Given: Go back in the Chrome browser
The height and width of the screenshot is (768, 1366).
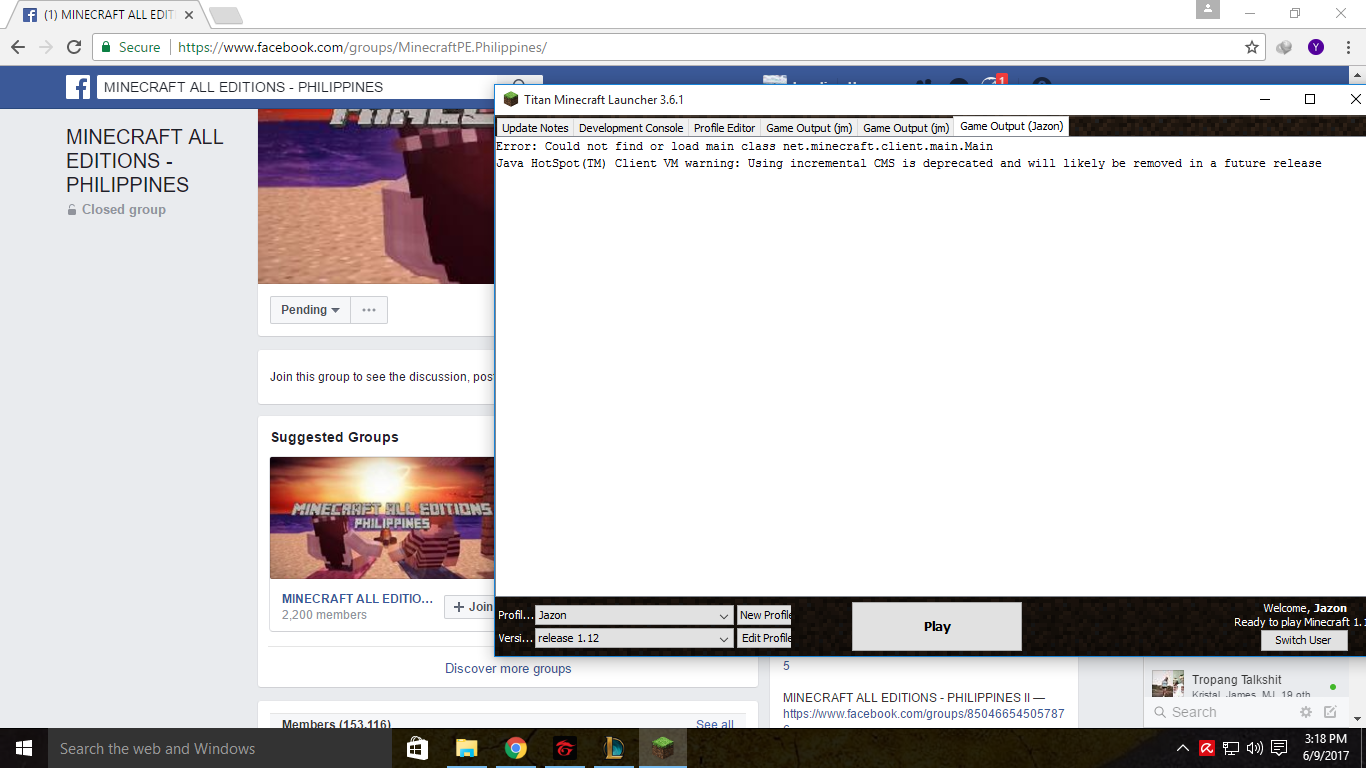Looking at the screenshot, I should tap(18, 47).
